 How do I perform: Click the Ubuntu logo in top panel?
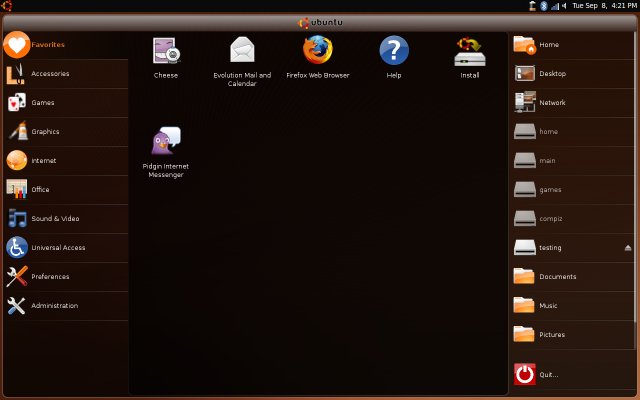(x=7, y=5)
